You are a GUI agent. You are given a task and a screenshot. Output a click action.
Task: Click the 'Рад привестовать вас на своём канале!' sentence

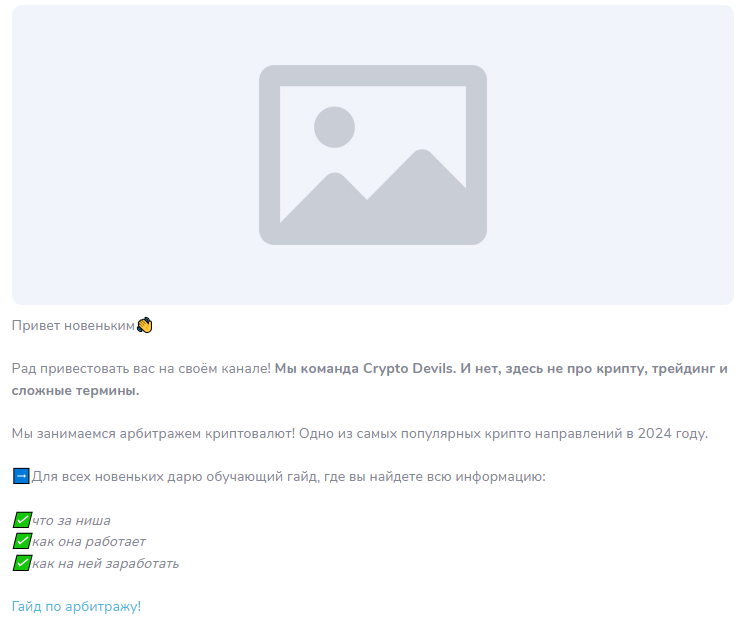pos(141,368)
